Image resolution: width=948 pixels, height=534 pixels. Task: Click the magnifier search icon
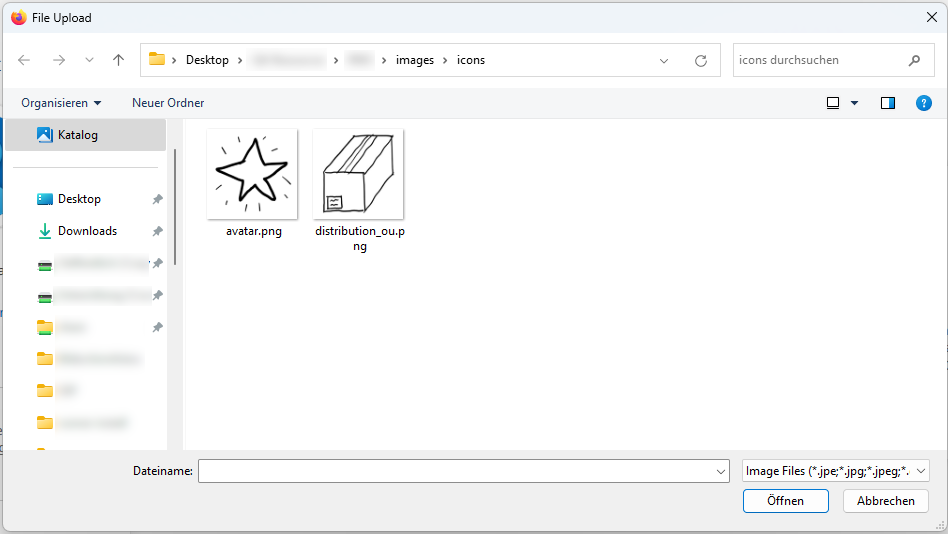[x=914, y=60]
